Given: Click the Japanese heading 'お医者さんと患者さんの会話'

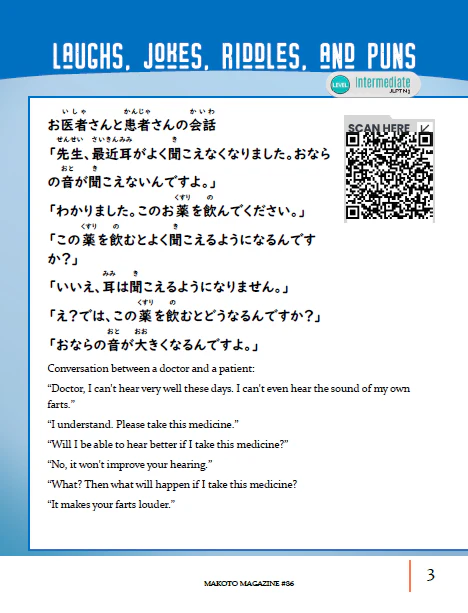Looking at the screenshot, I should (132, 125).
